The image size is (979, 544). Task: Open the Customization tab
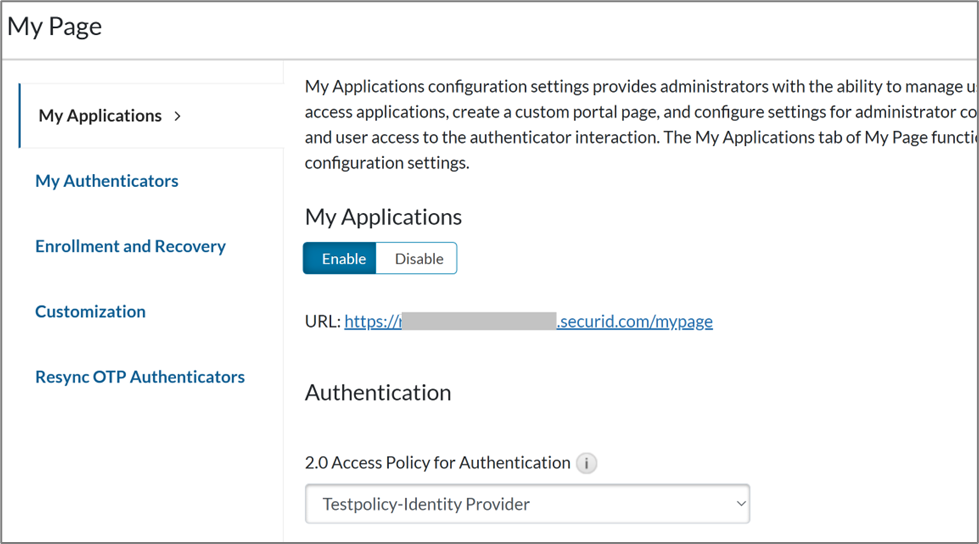[x=90, y=311]
